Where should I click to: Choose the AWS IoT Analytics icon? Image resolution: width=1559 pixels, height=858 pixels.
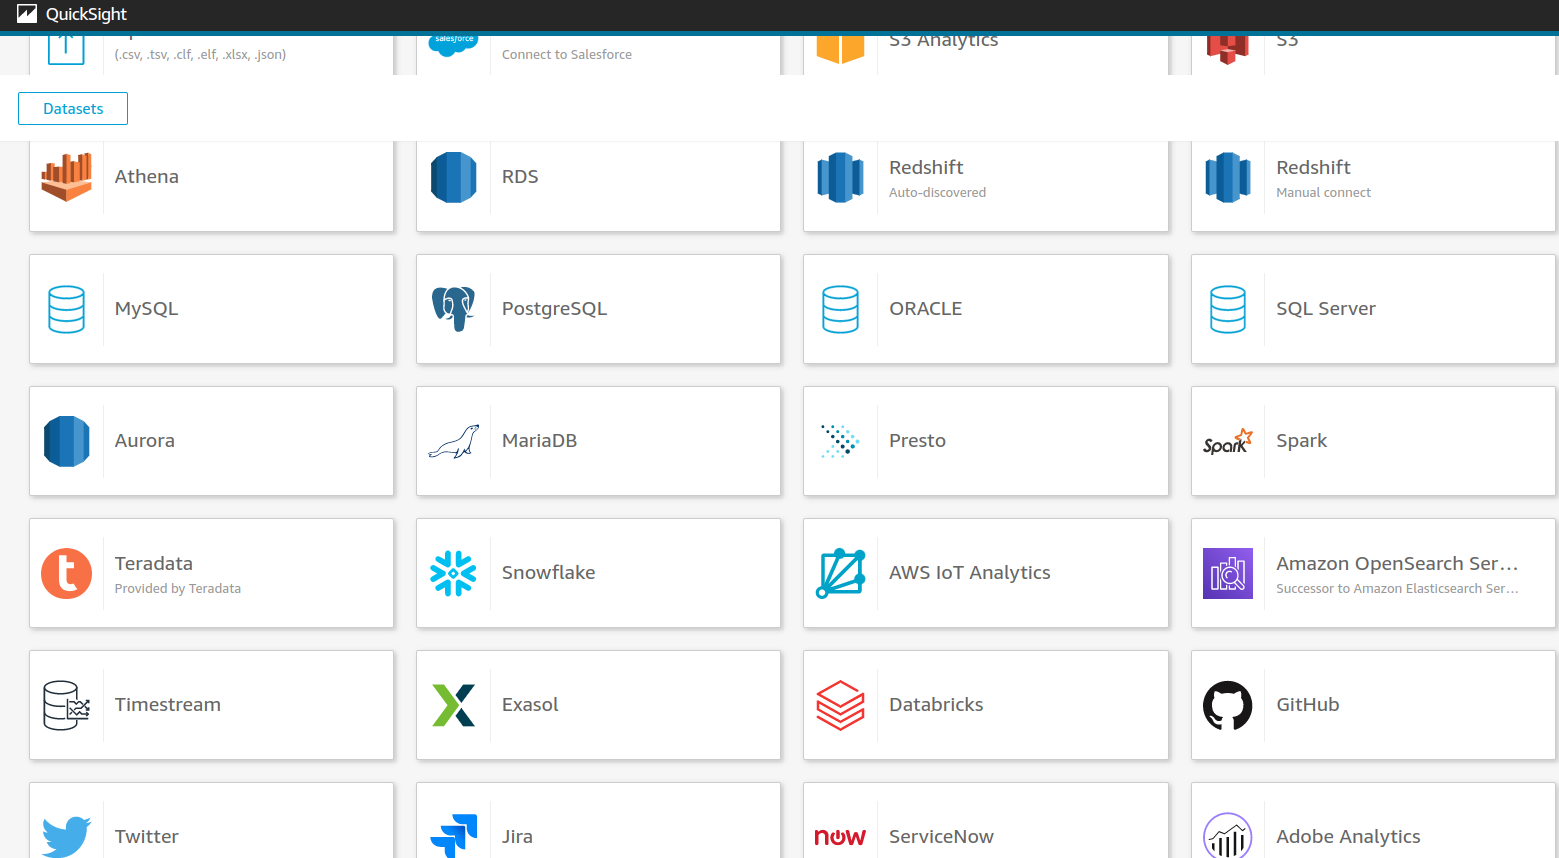(841, 573)
